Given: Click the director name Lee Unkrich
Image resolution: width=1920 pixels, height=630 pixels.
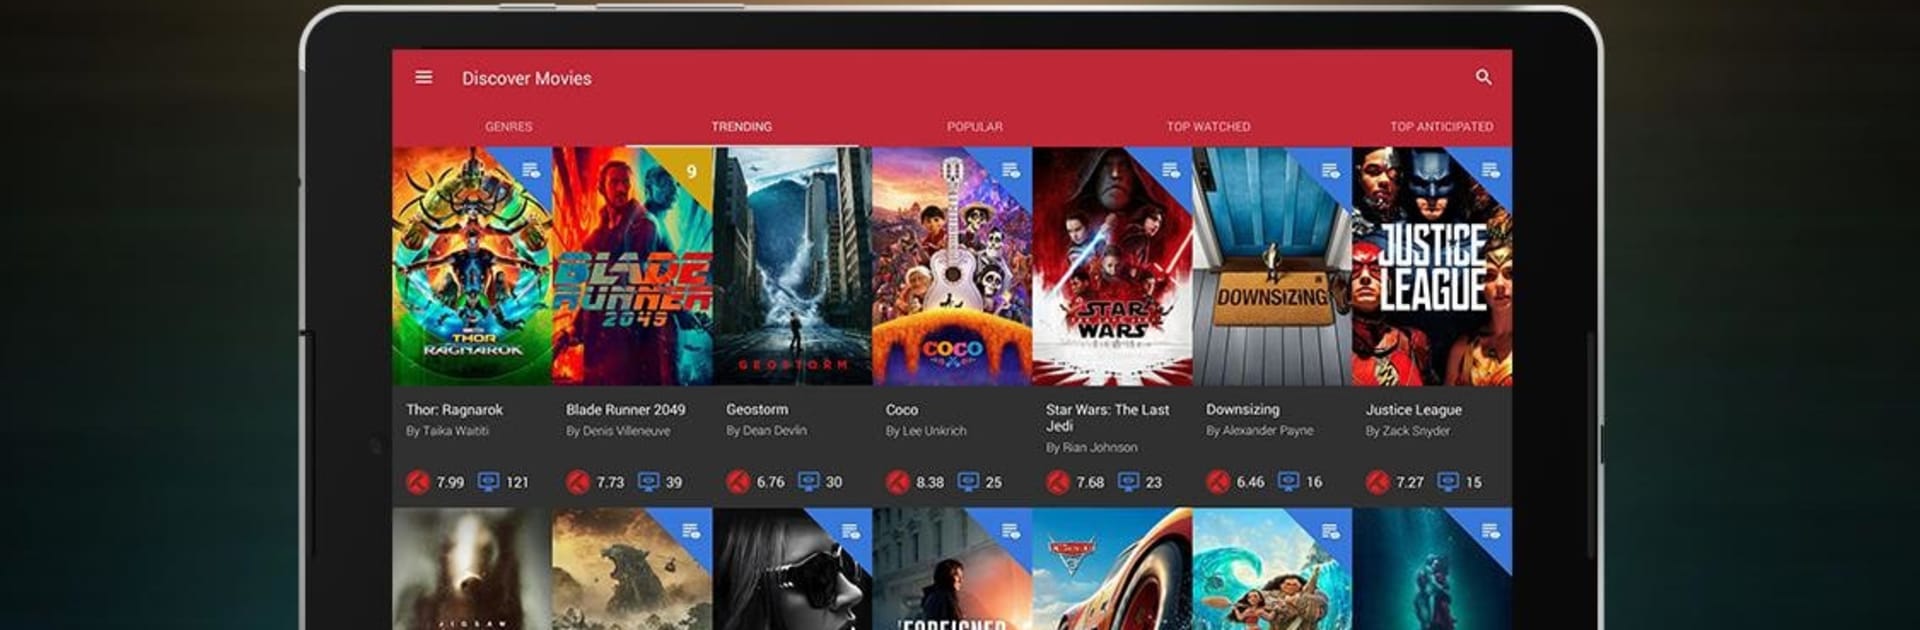Looking at the screenshot, I should (934, 431).
